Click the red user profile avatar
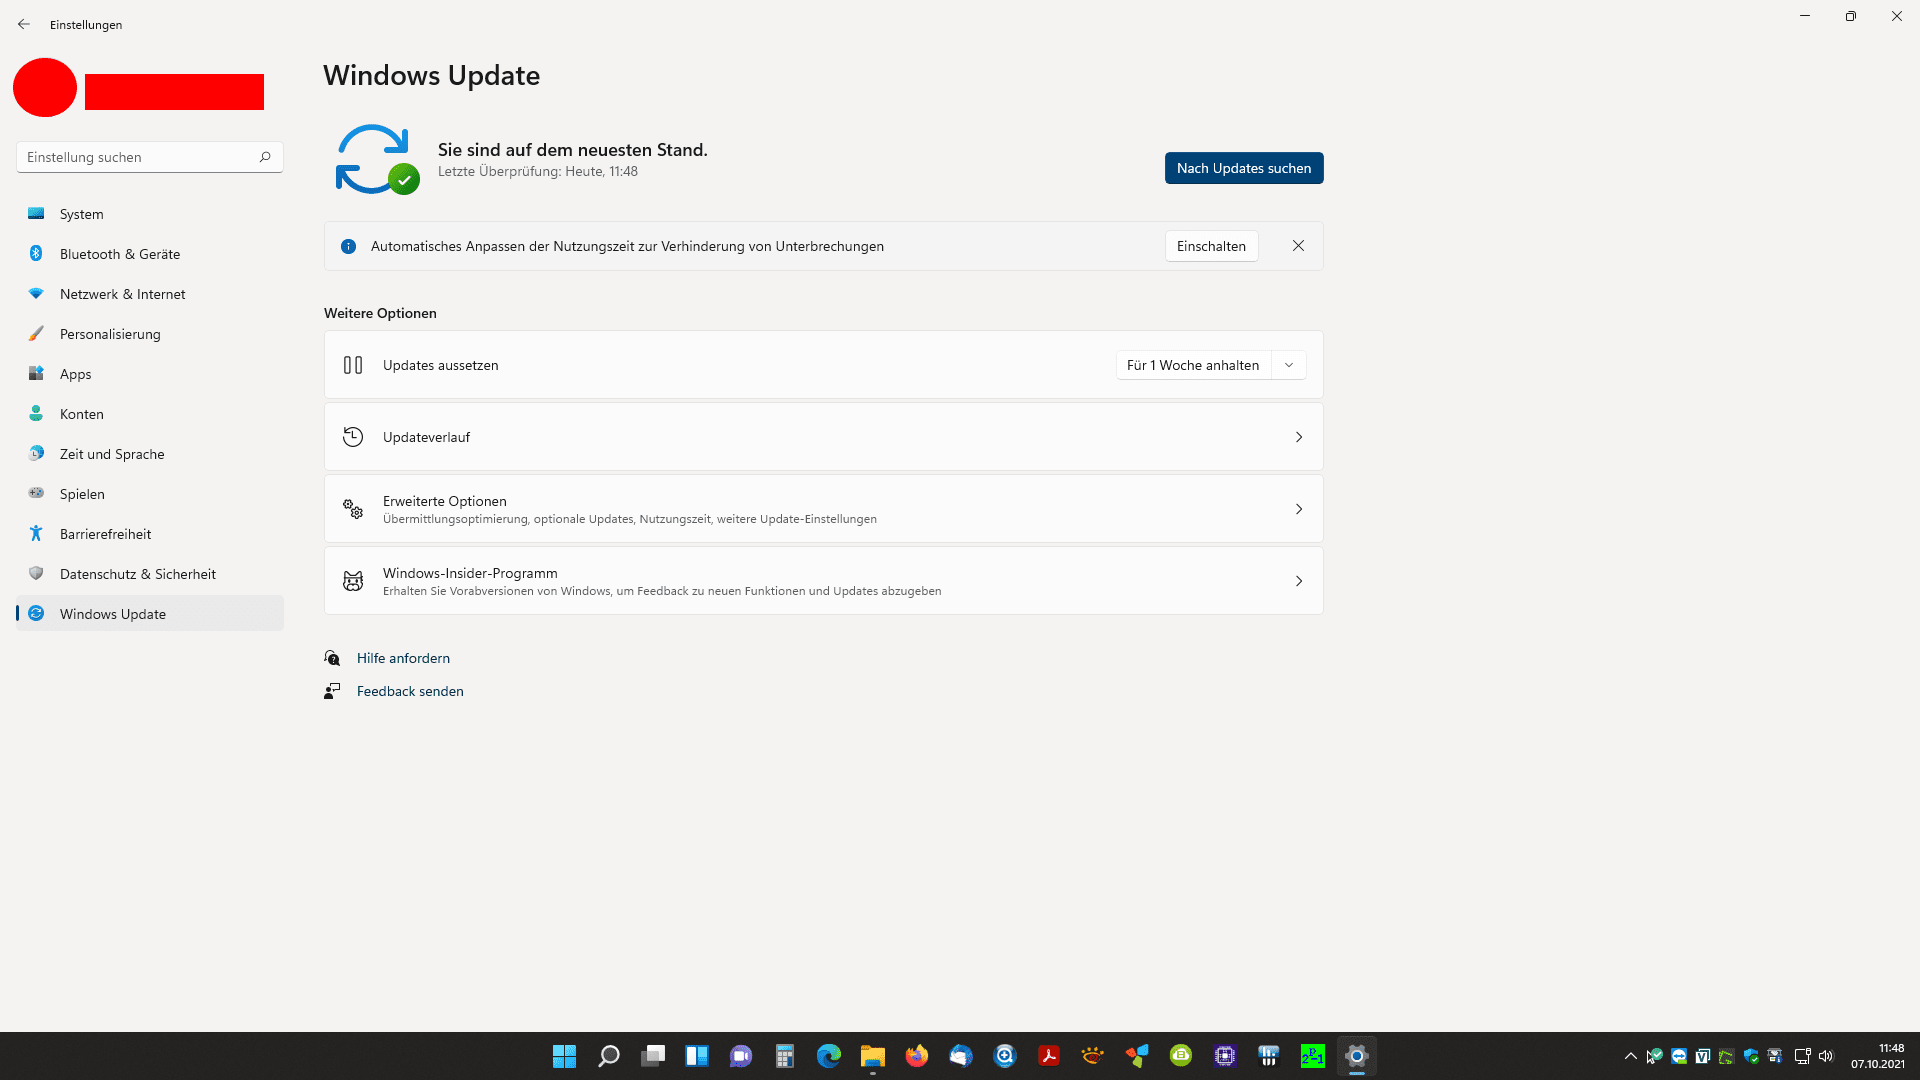This screenshot has width=1920, height=1080. click(x=45, y=87)
